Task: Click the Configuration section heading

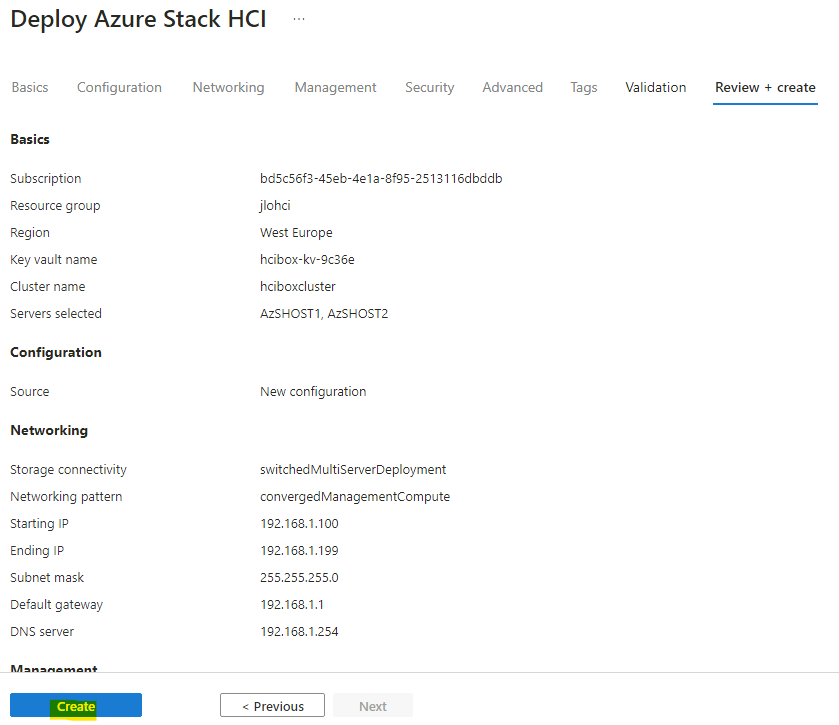Action: coord(56,353)
